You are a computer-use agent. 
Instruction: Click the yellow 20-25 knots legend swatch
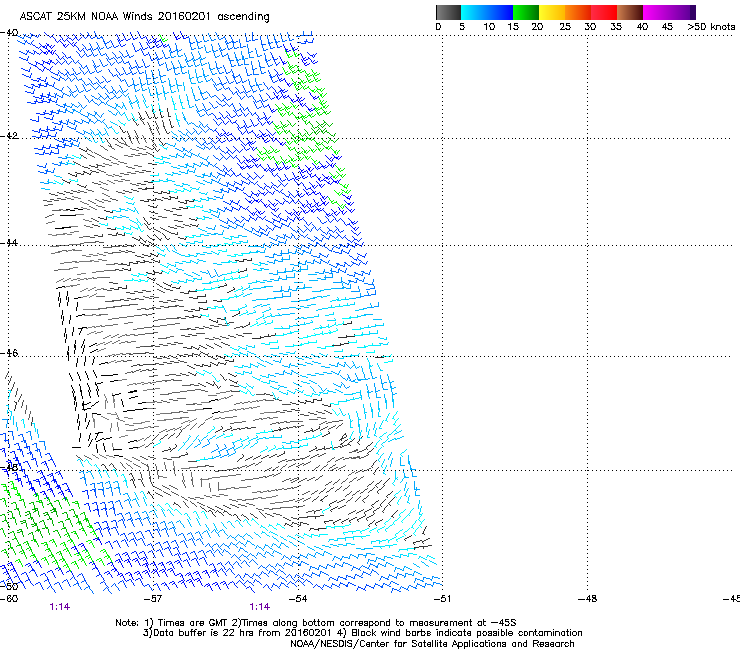[552, 12]
